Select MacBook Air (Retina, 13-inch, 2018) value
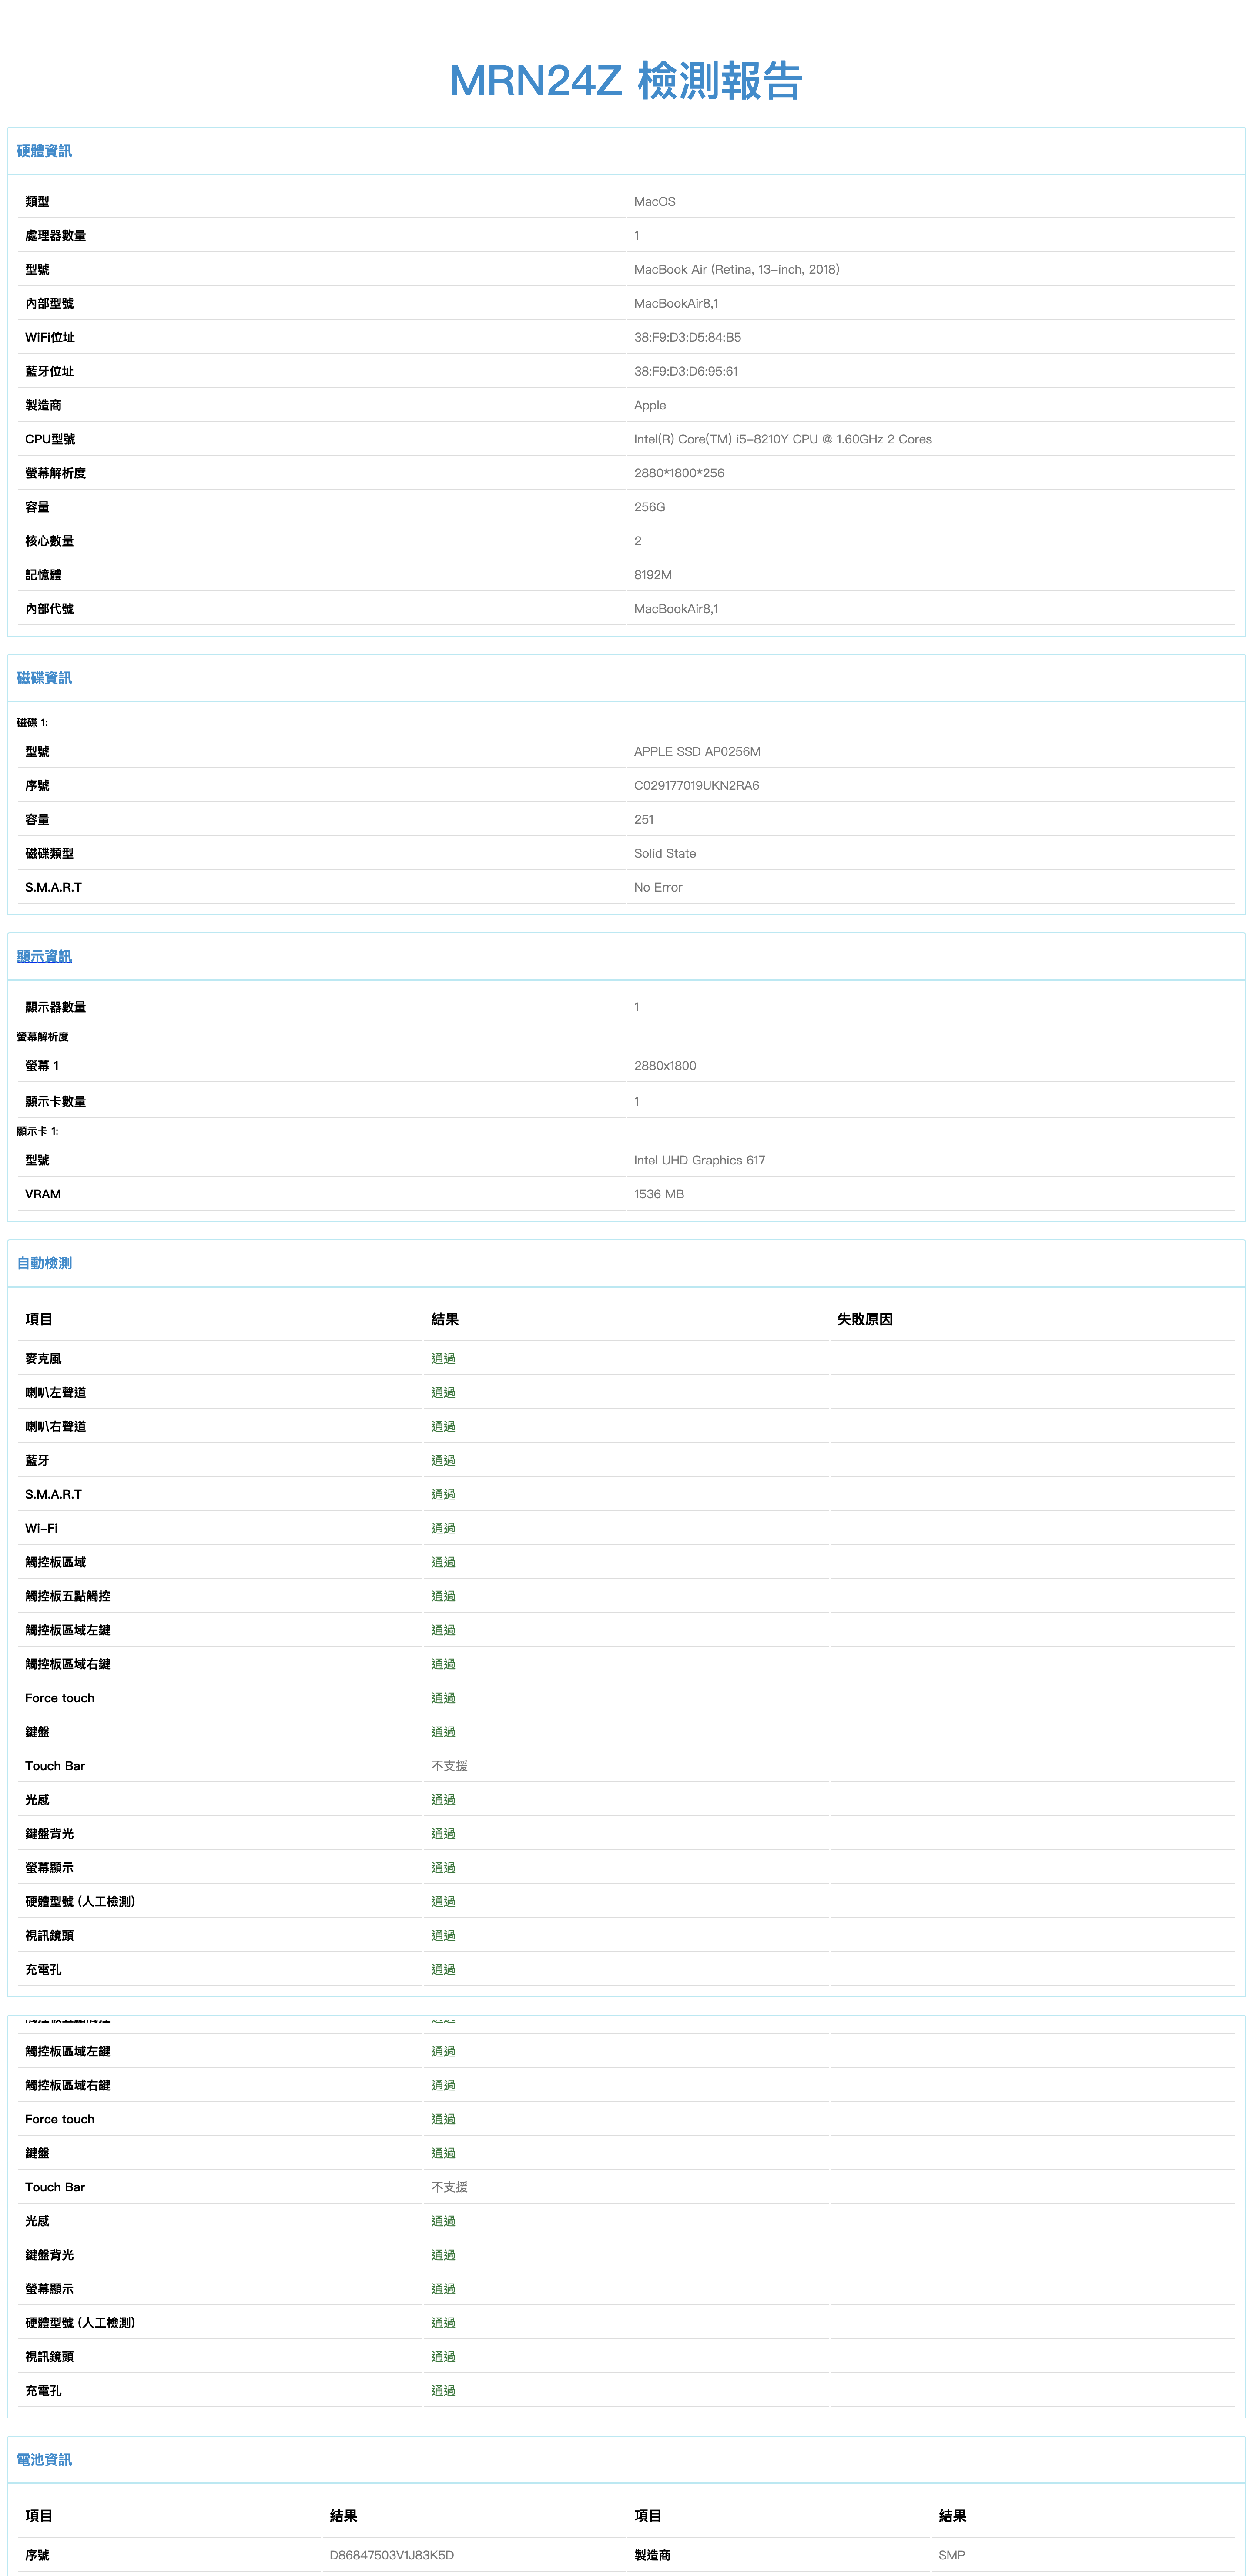 coord(737,270)
